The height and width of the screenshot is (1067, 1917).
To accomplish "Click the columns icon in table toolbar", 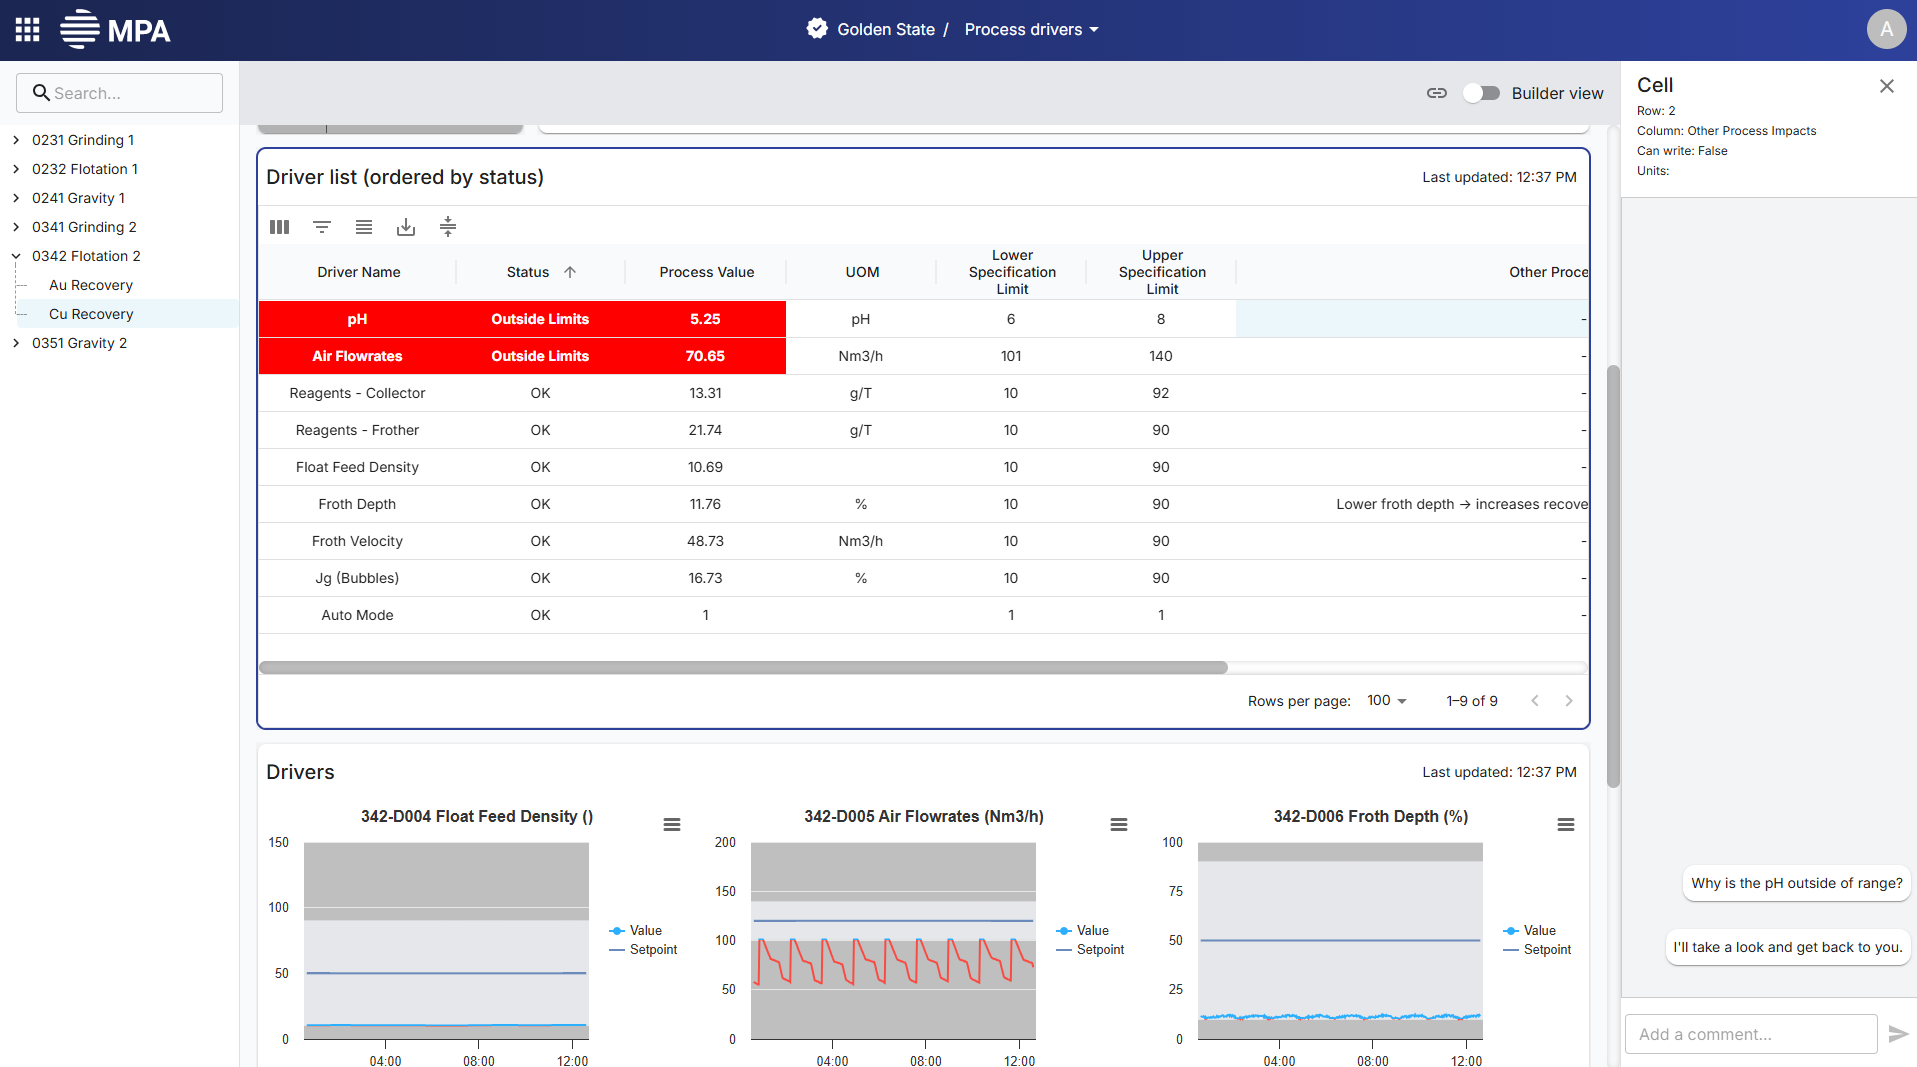I will pos(280,227).
